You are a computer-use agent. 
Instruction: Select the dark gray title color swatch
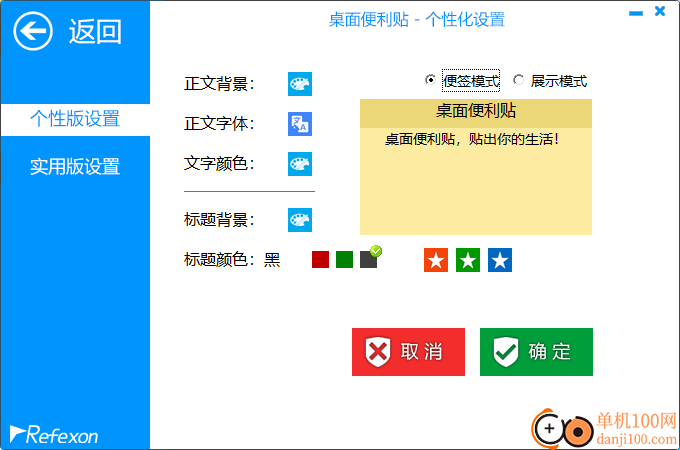point(369,260)
